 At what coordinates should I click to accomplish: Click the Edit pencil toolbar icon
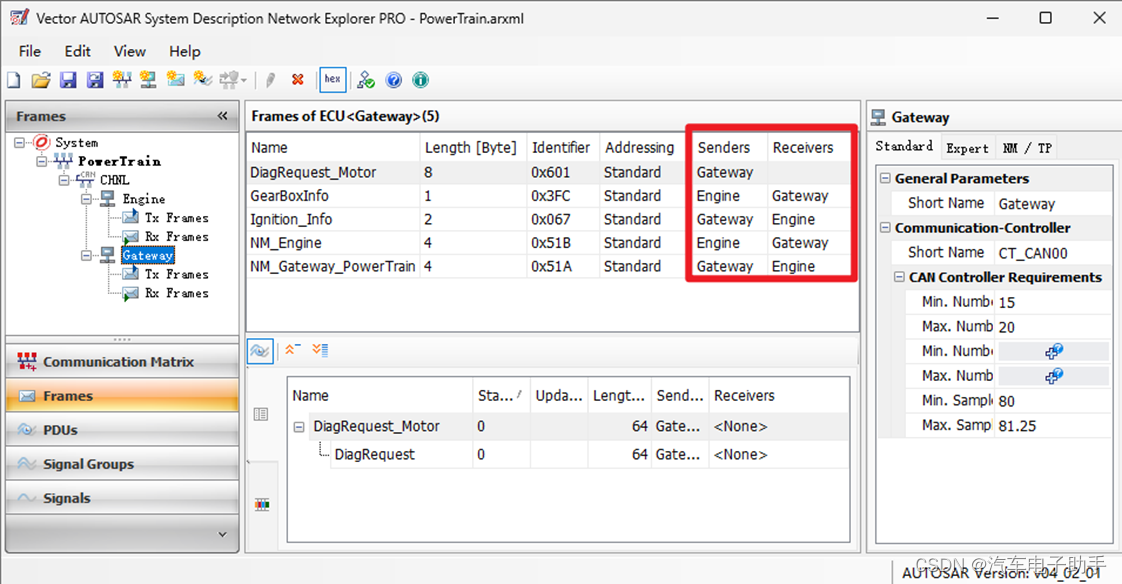[x=270, y=80]
